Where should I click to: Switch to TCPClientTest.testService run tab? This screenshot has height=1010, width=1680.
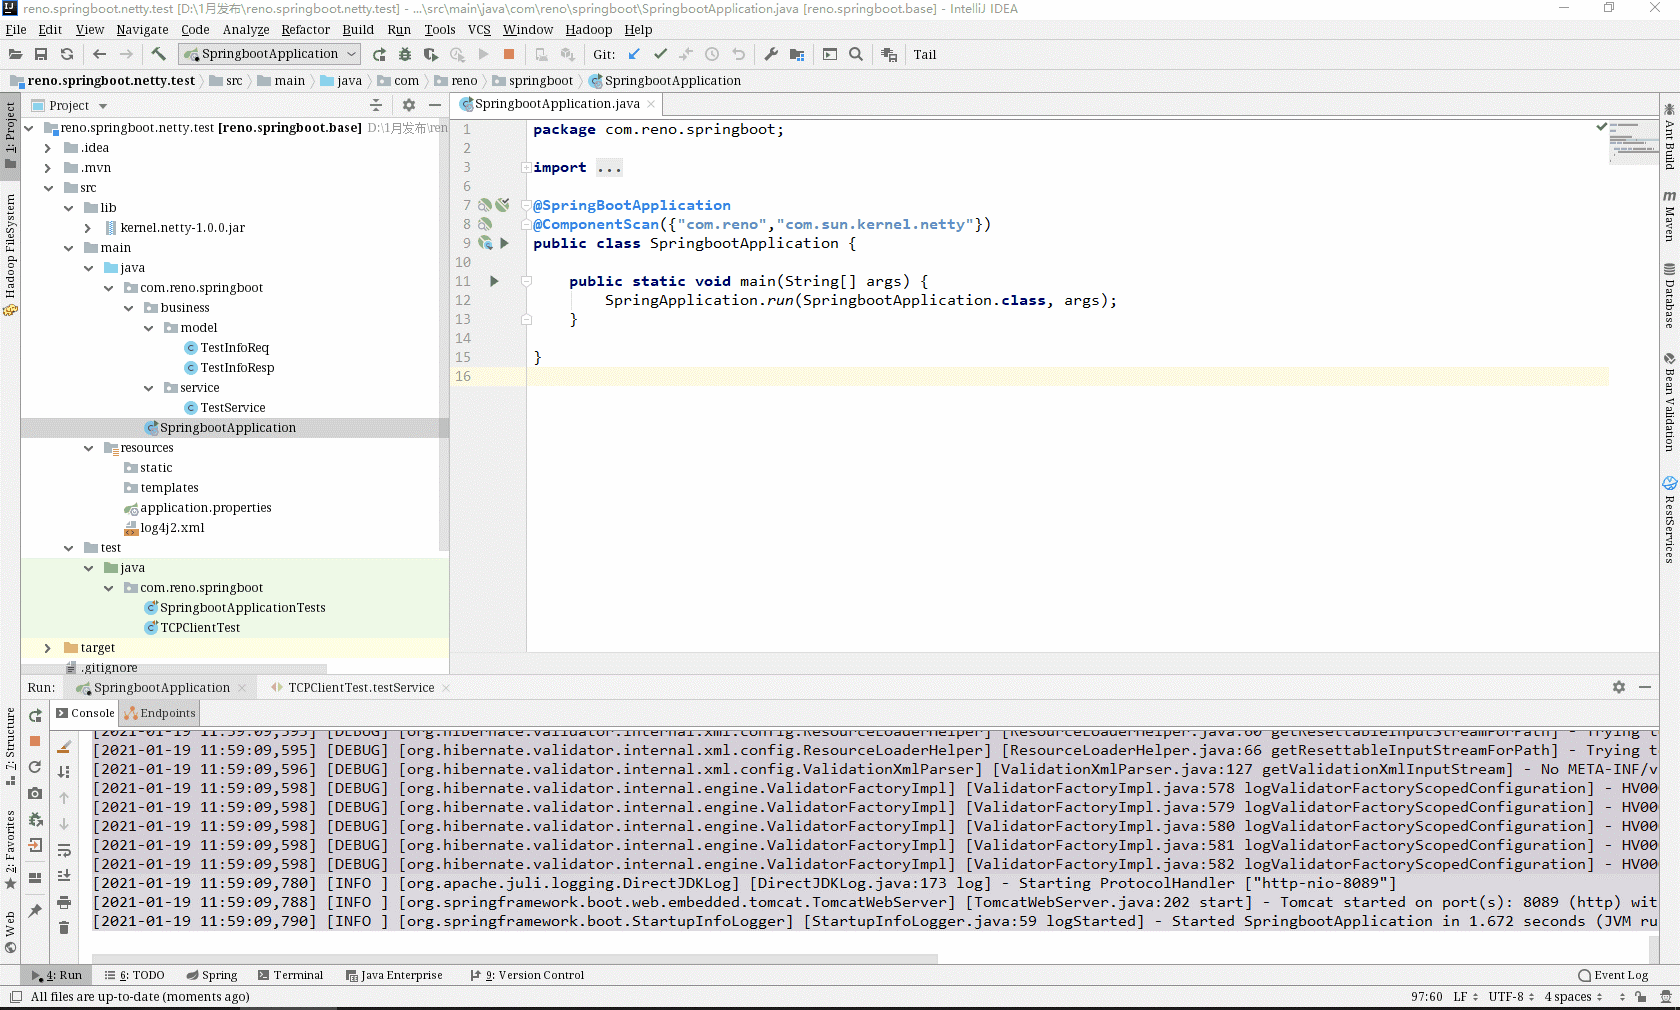[361, 688]
